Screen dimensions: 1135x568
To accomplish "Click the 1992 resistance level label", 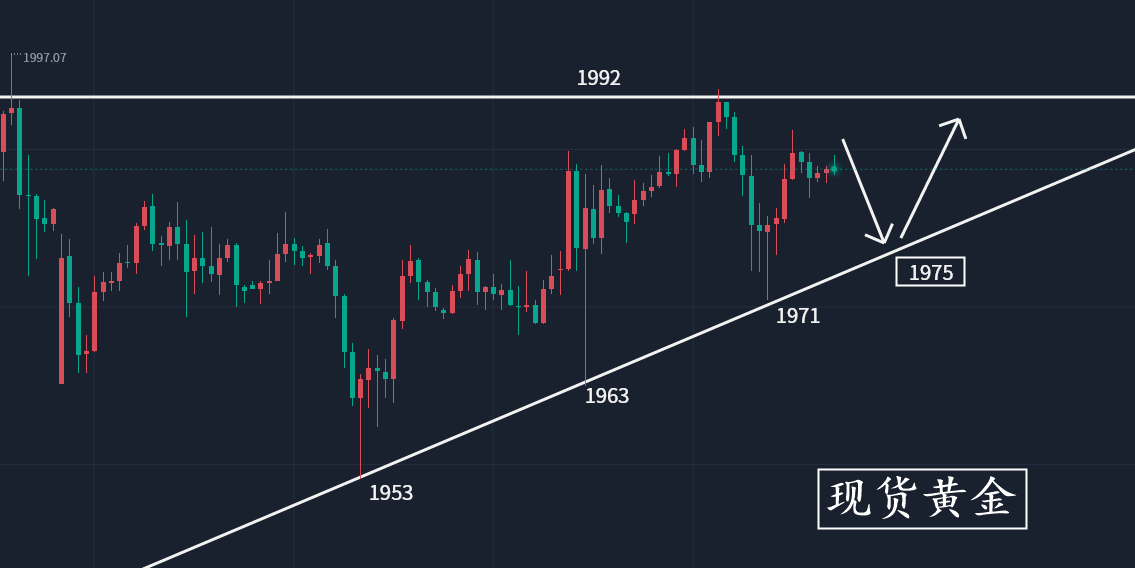I will pos(598,78).
